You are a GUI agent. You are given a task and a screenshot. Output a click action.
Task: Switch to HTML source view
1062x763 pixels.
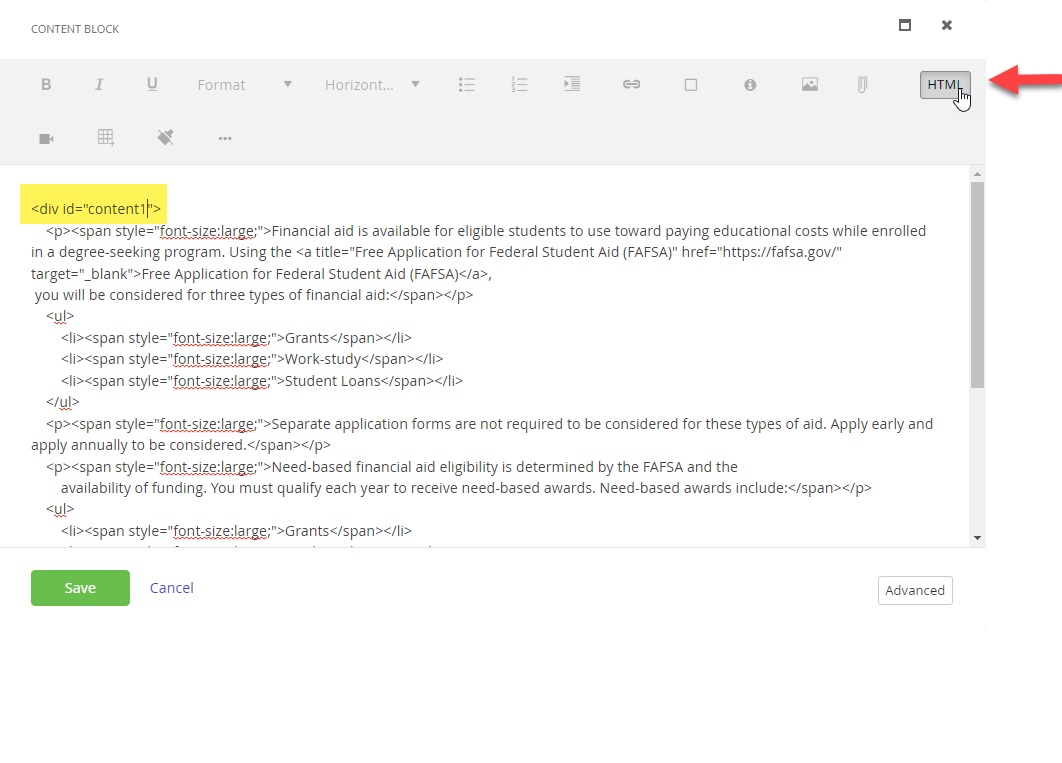pyautogui.click(x=944, y=85)
